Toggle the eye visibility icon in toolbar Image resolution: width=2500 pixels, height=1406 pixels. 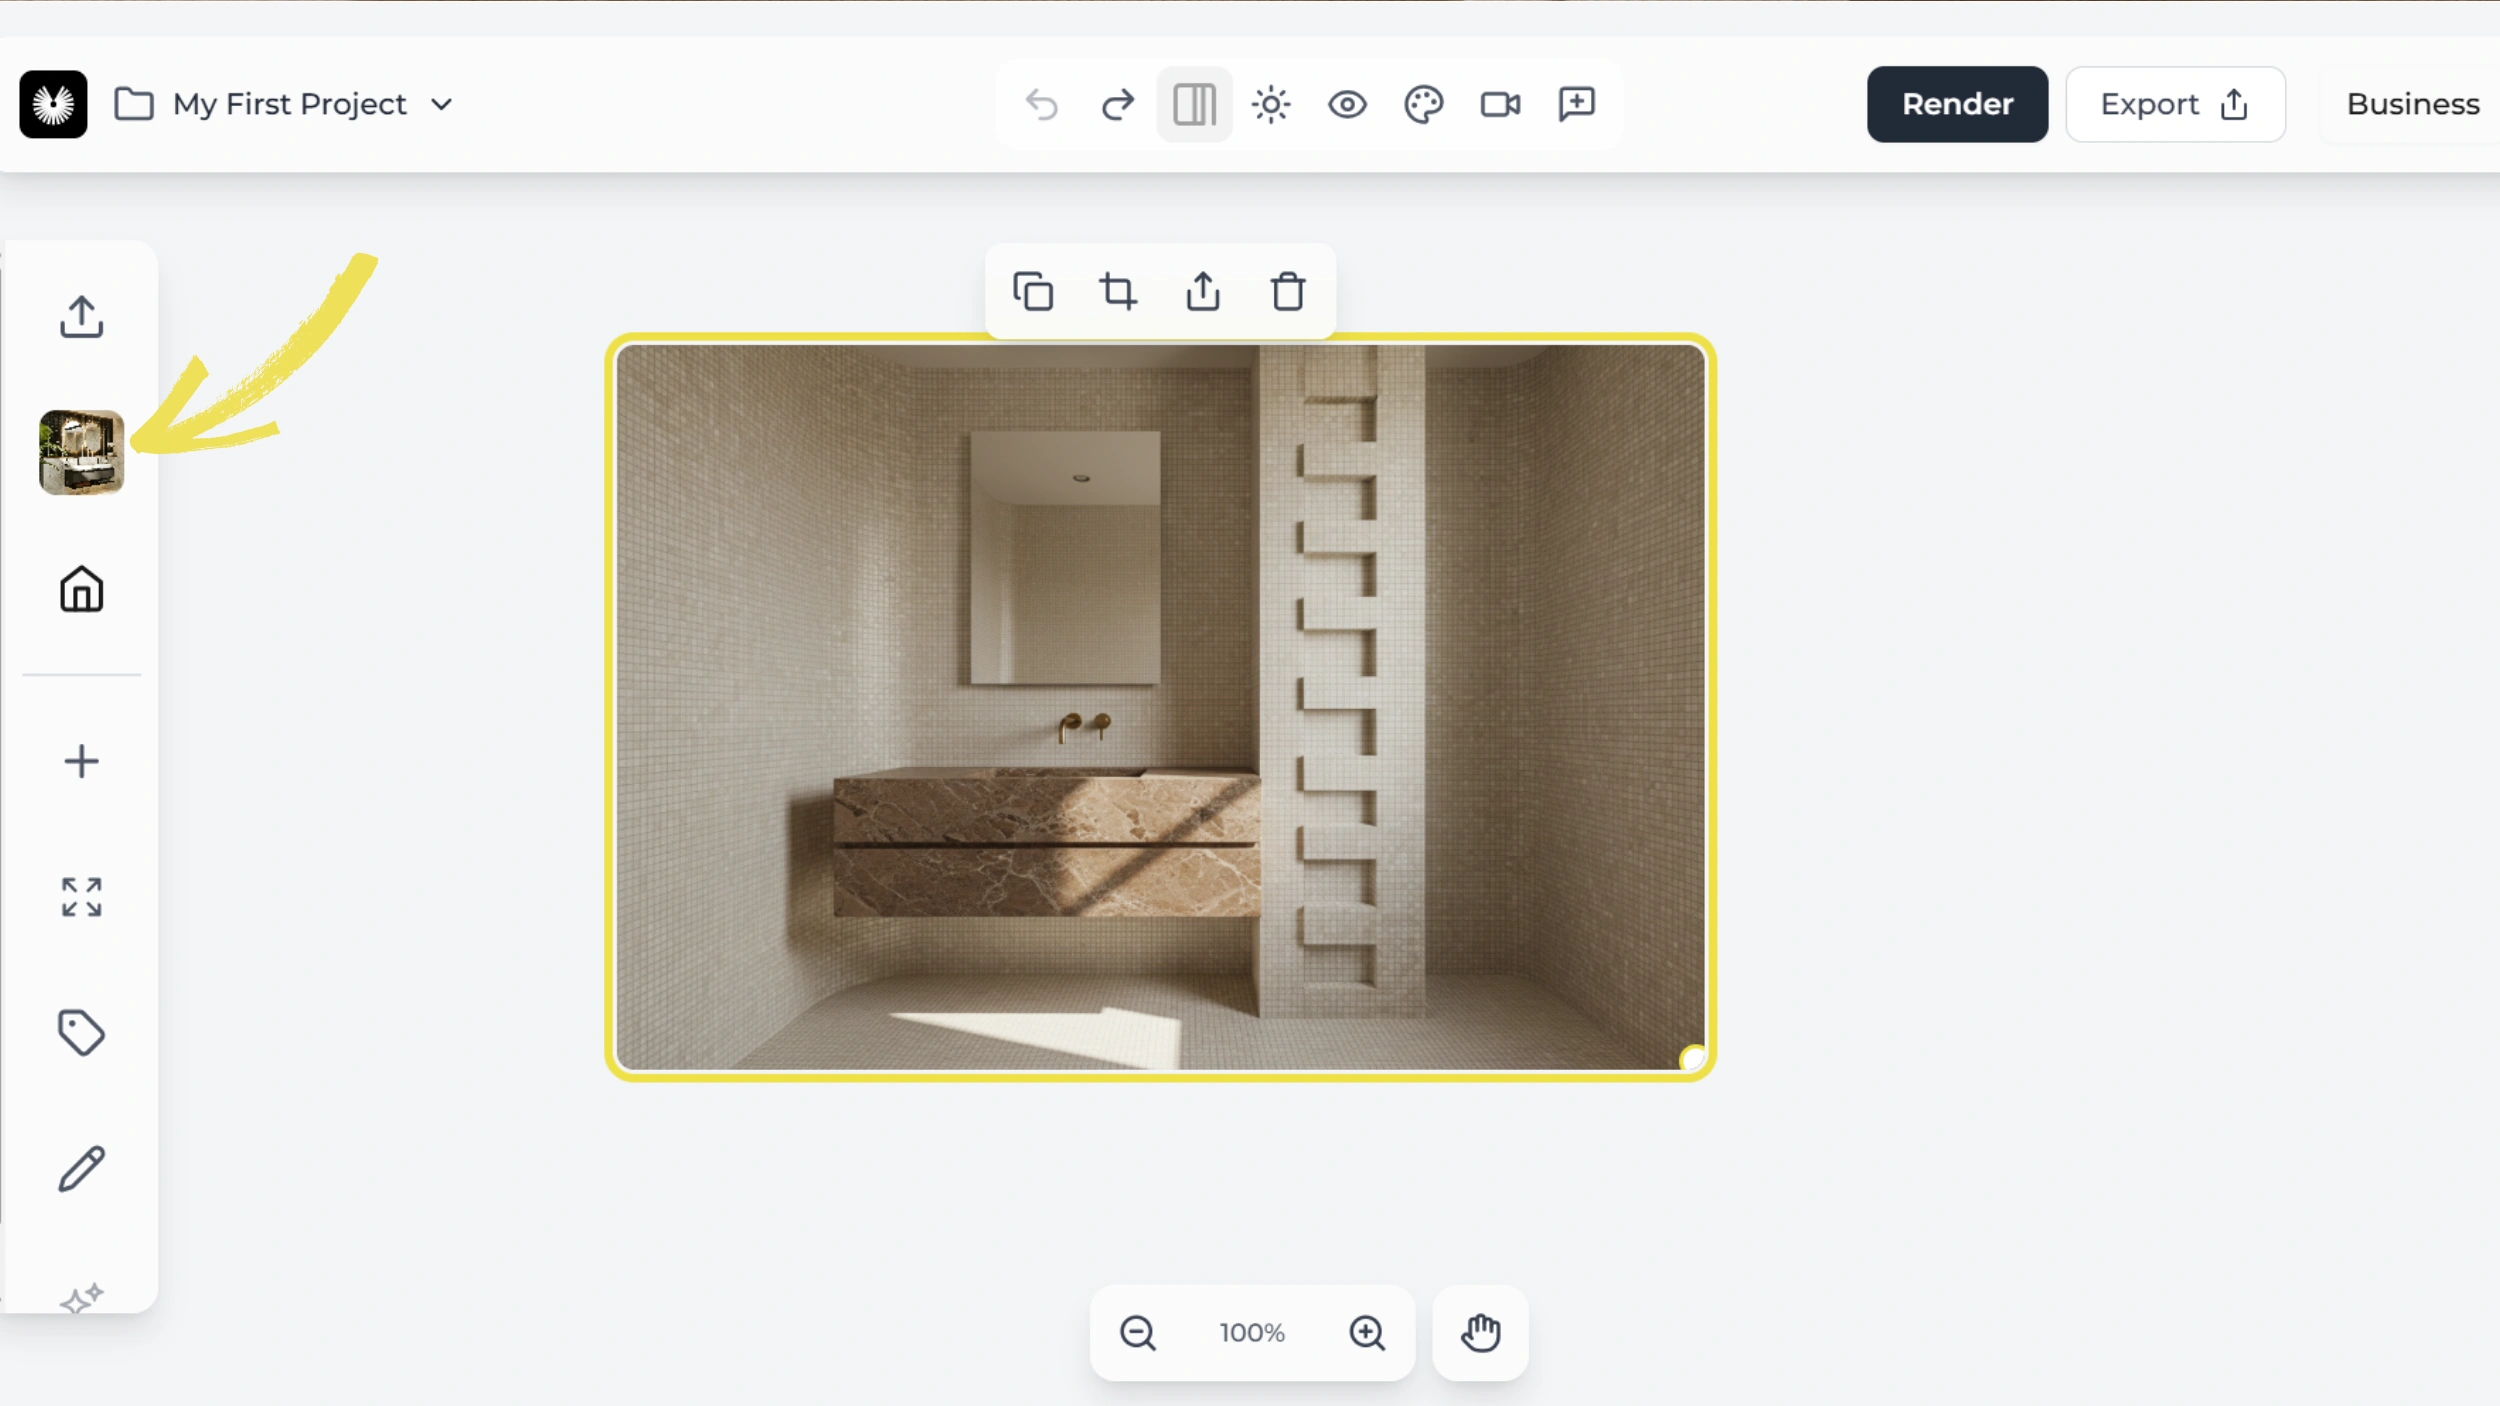(1347, 104)
